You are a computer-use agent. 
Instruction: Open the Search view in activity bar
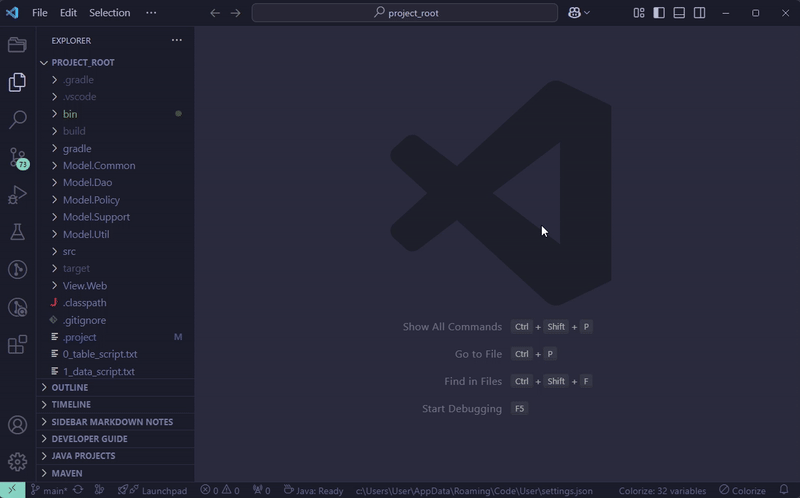[17, 120]
